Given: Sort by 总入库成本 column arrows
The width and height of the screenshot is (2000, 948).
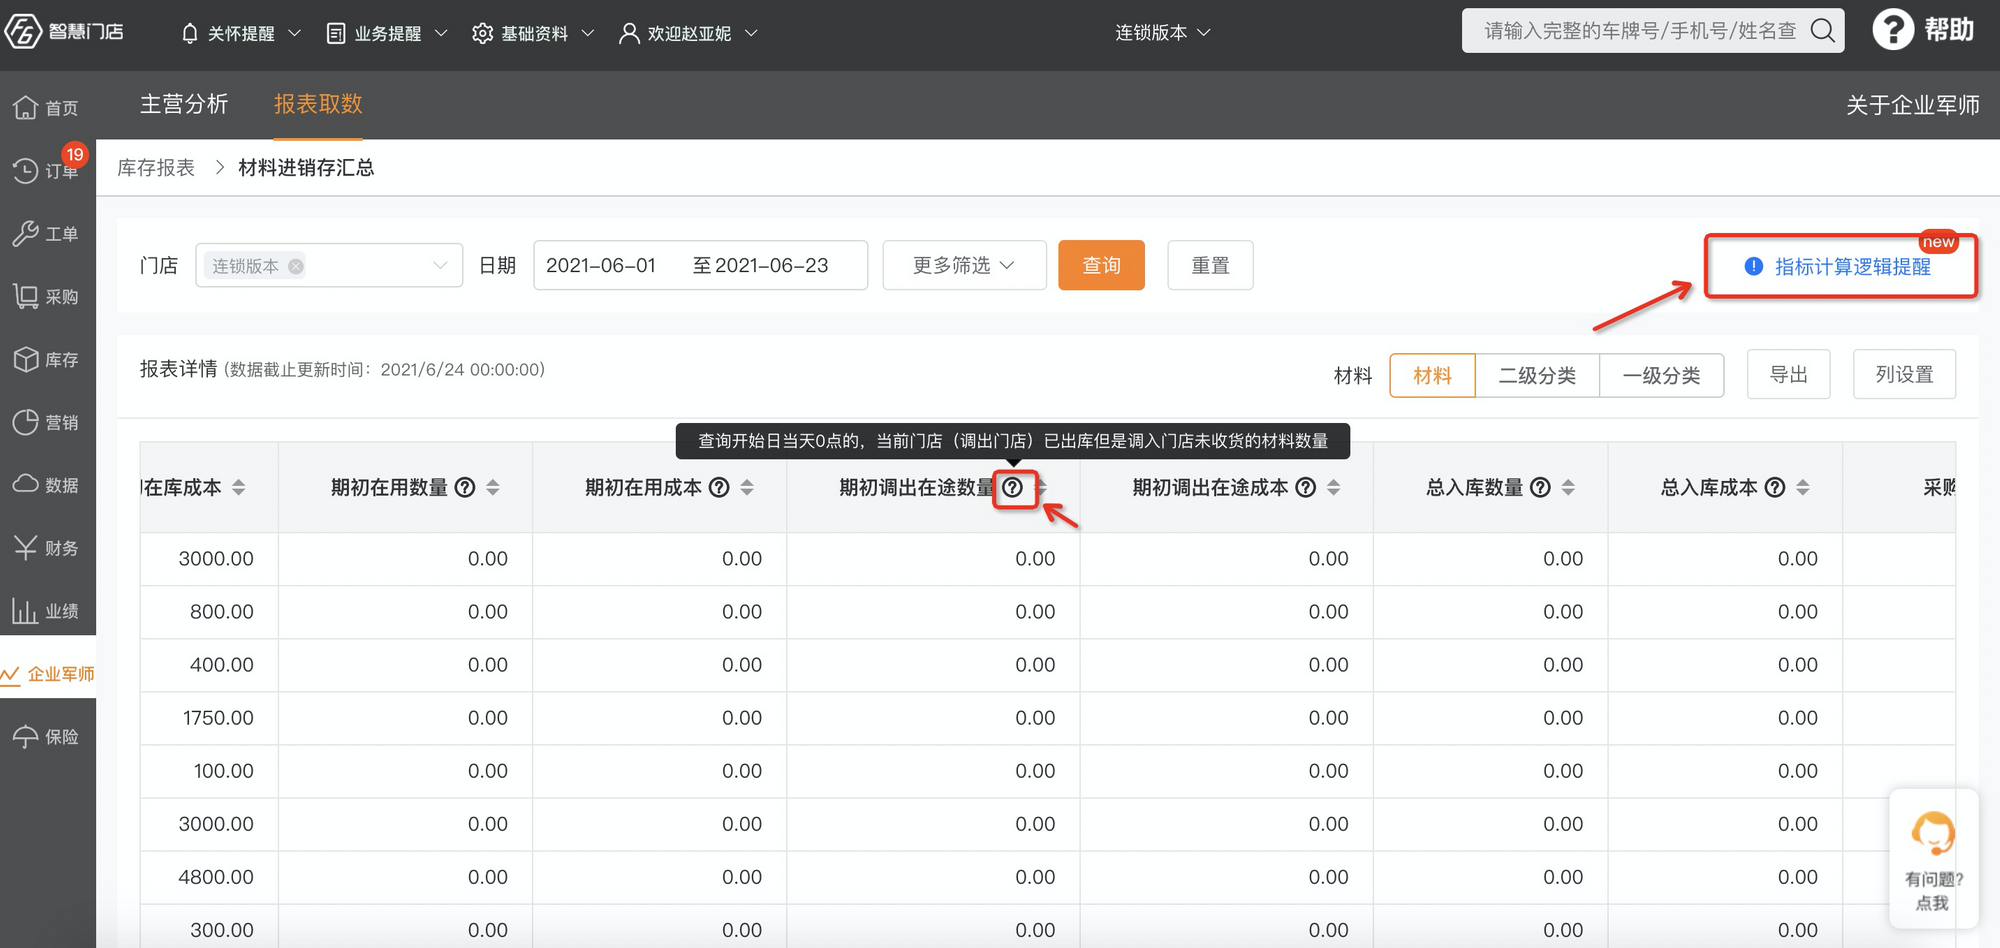Looking at the screenshot, I should point(1803,487).
